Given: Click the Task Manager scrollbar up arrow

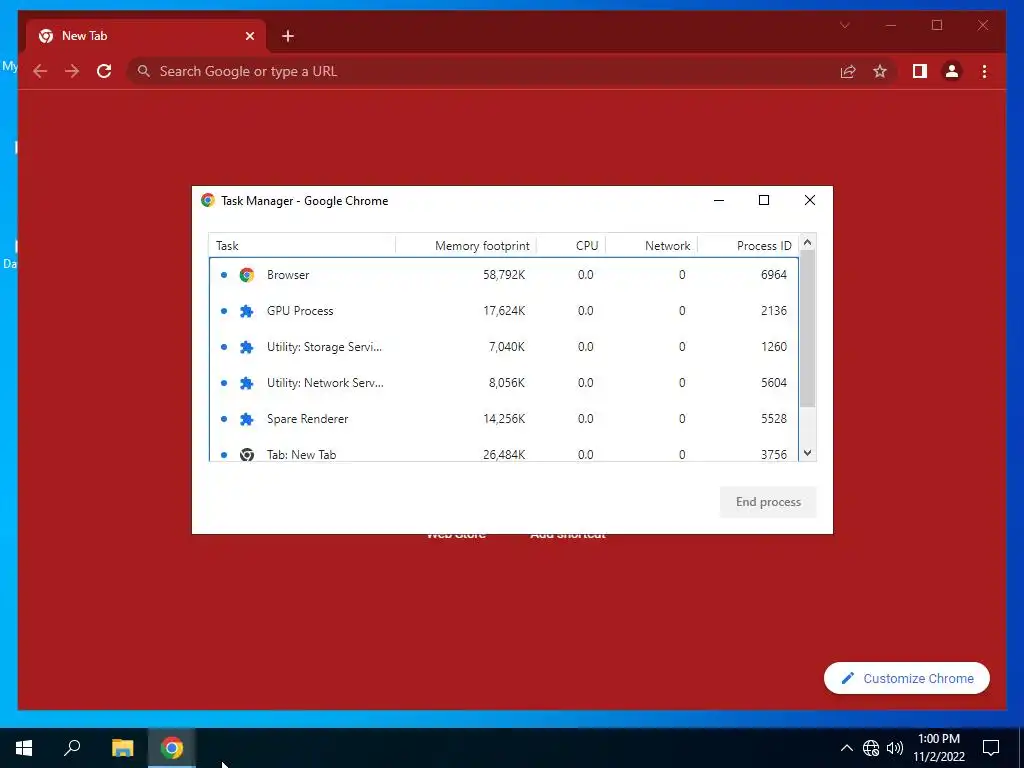Looking at the screenshot, I should click(x=808, y=243).
